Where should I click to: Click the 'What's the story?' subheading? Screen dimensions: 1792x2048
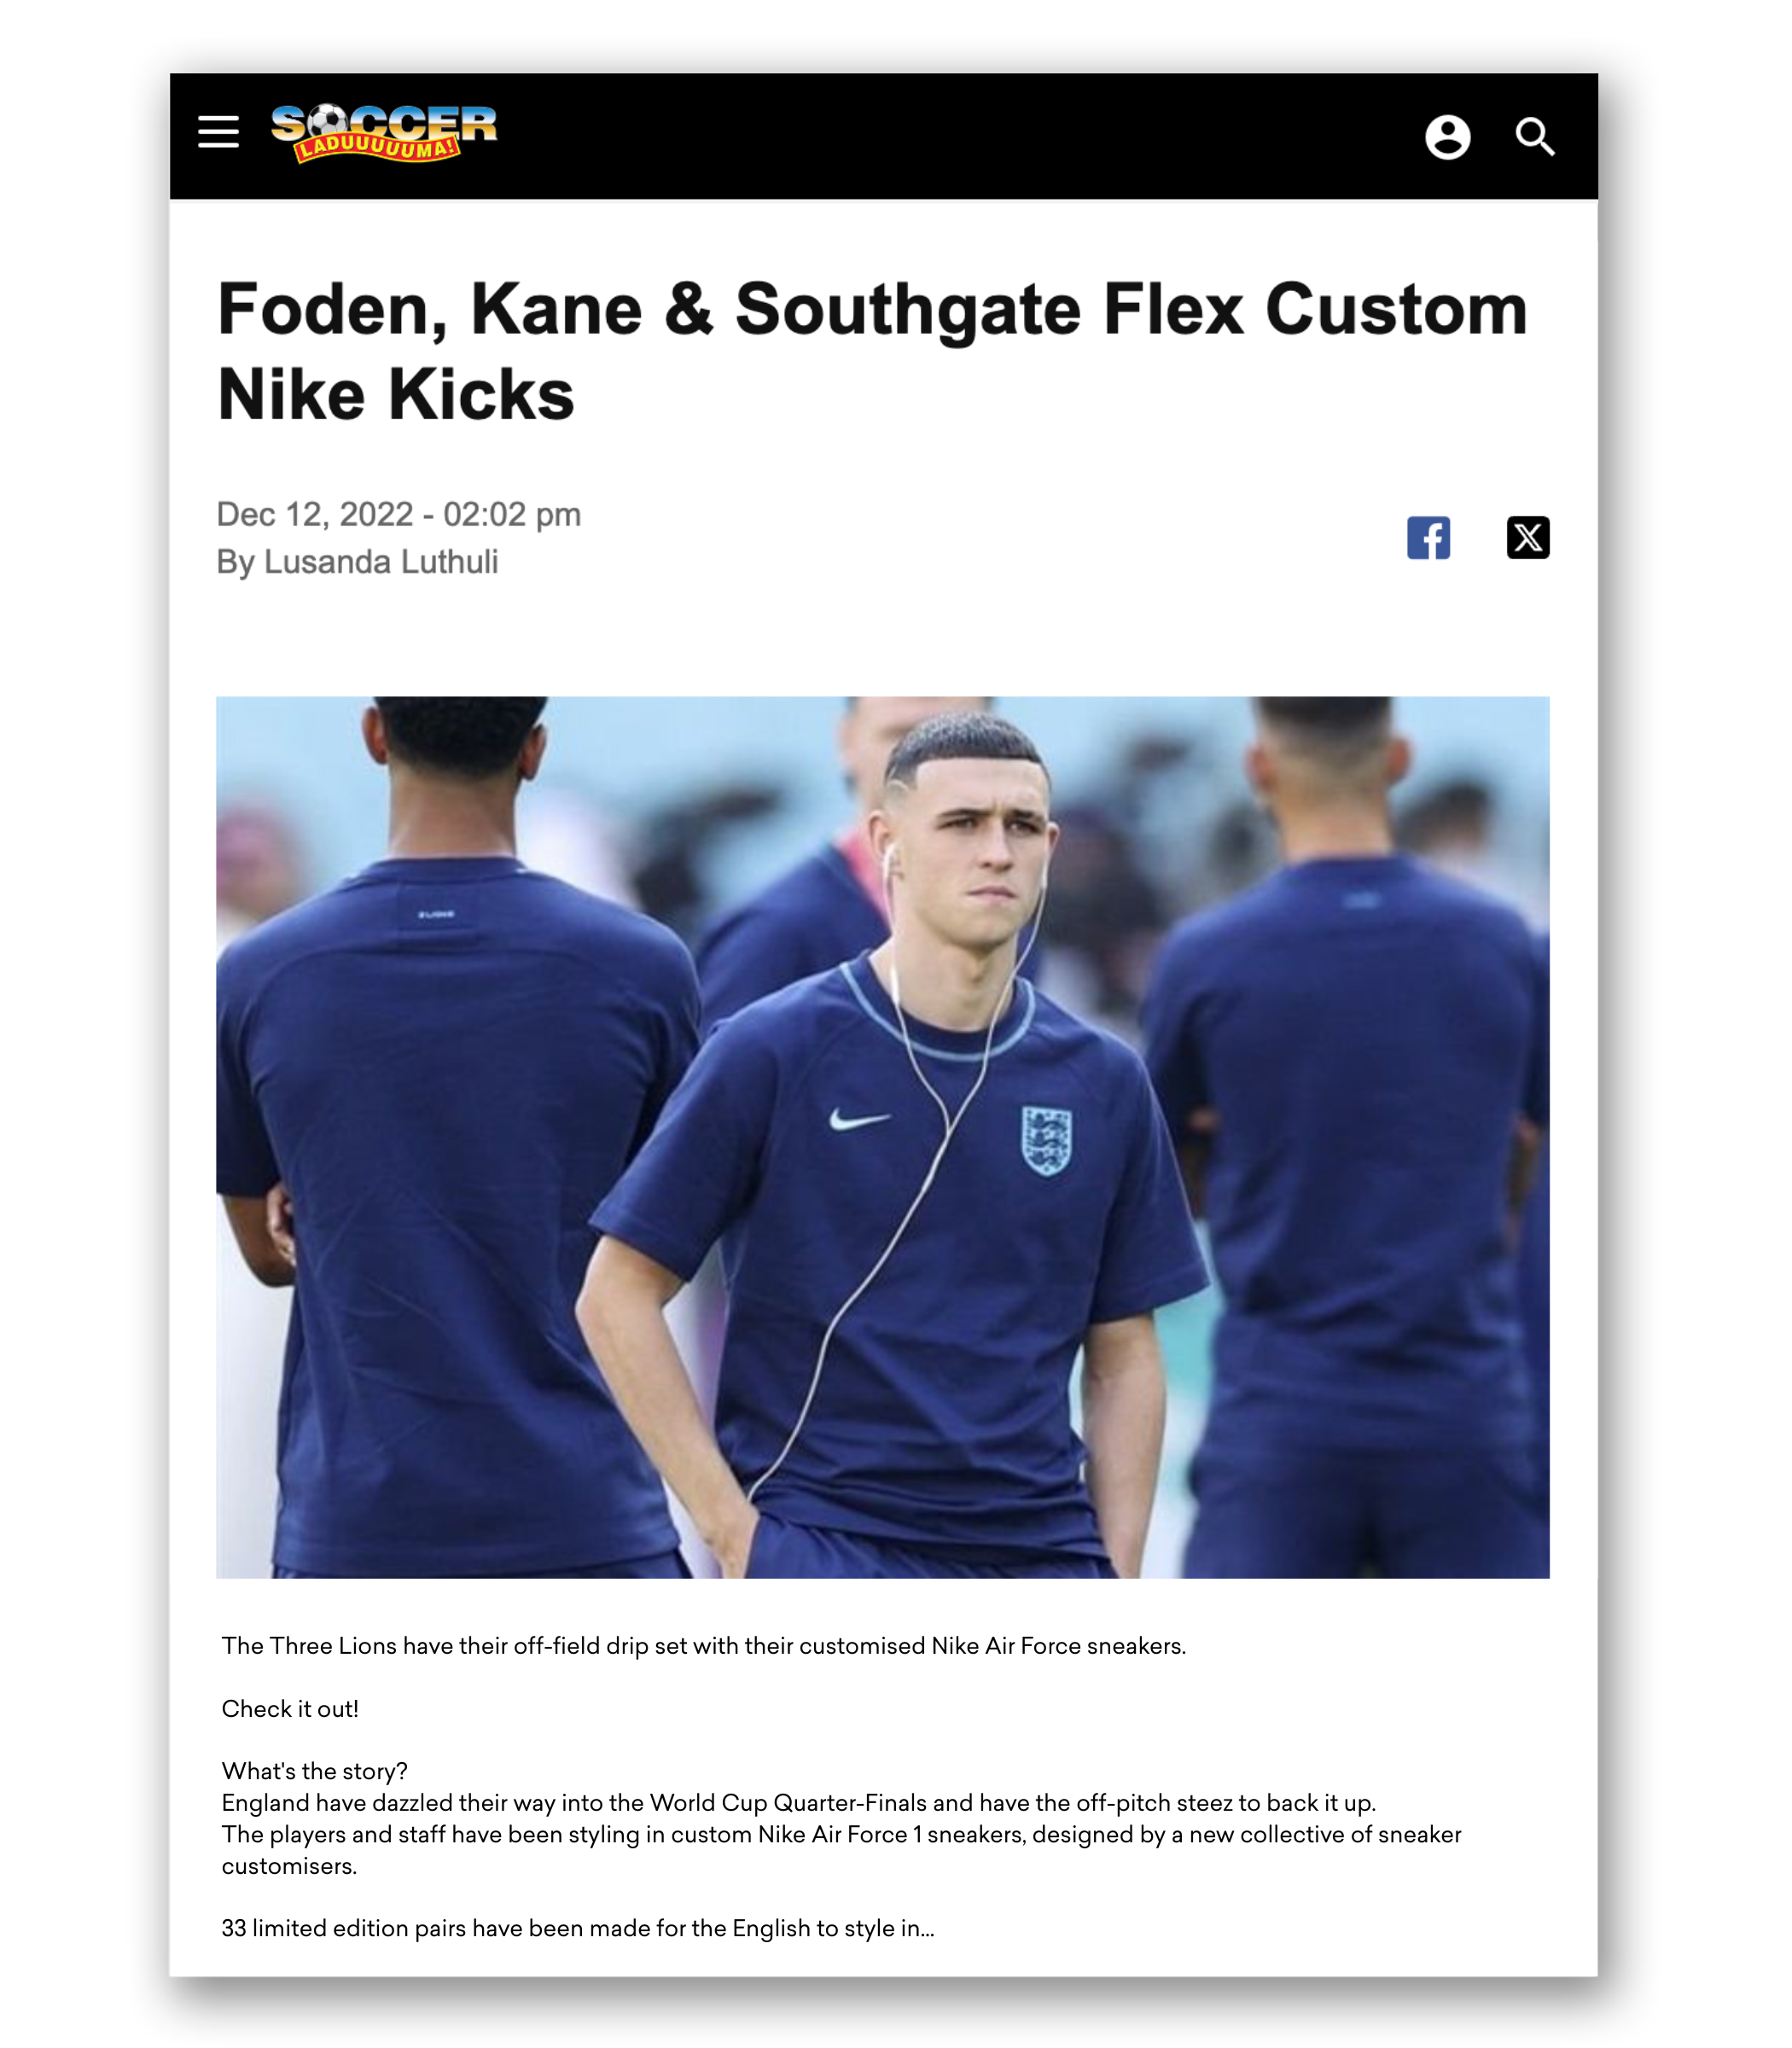tap(314, 1771)
